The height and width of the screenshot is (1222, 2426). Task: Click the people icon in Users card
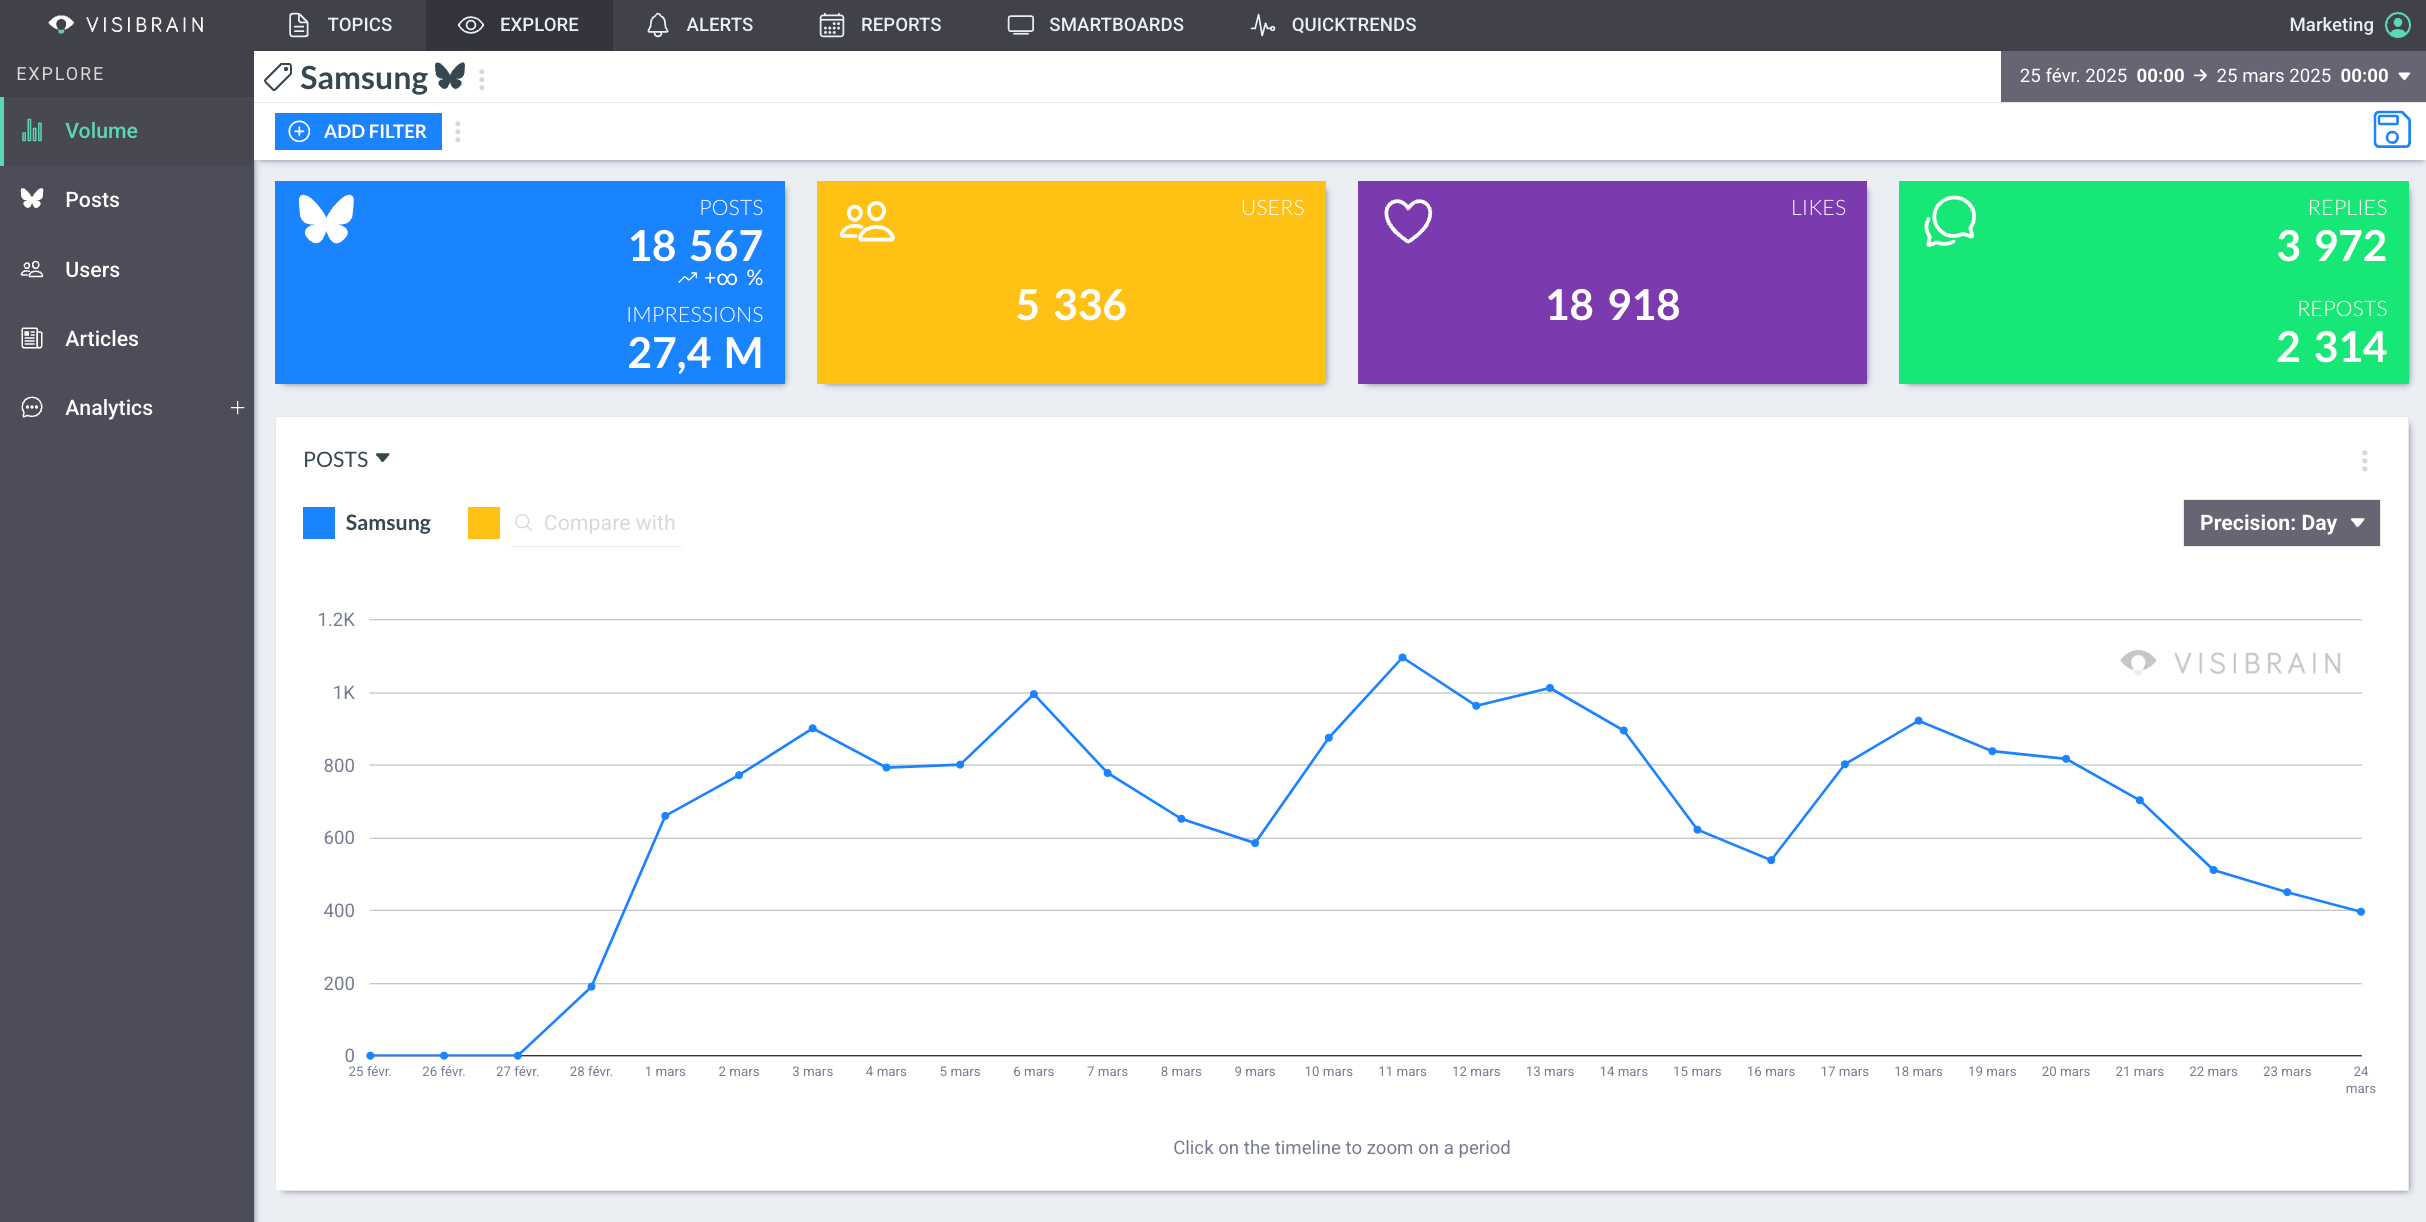(x=867, y=222)
